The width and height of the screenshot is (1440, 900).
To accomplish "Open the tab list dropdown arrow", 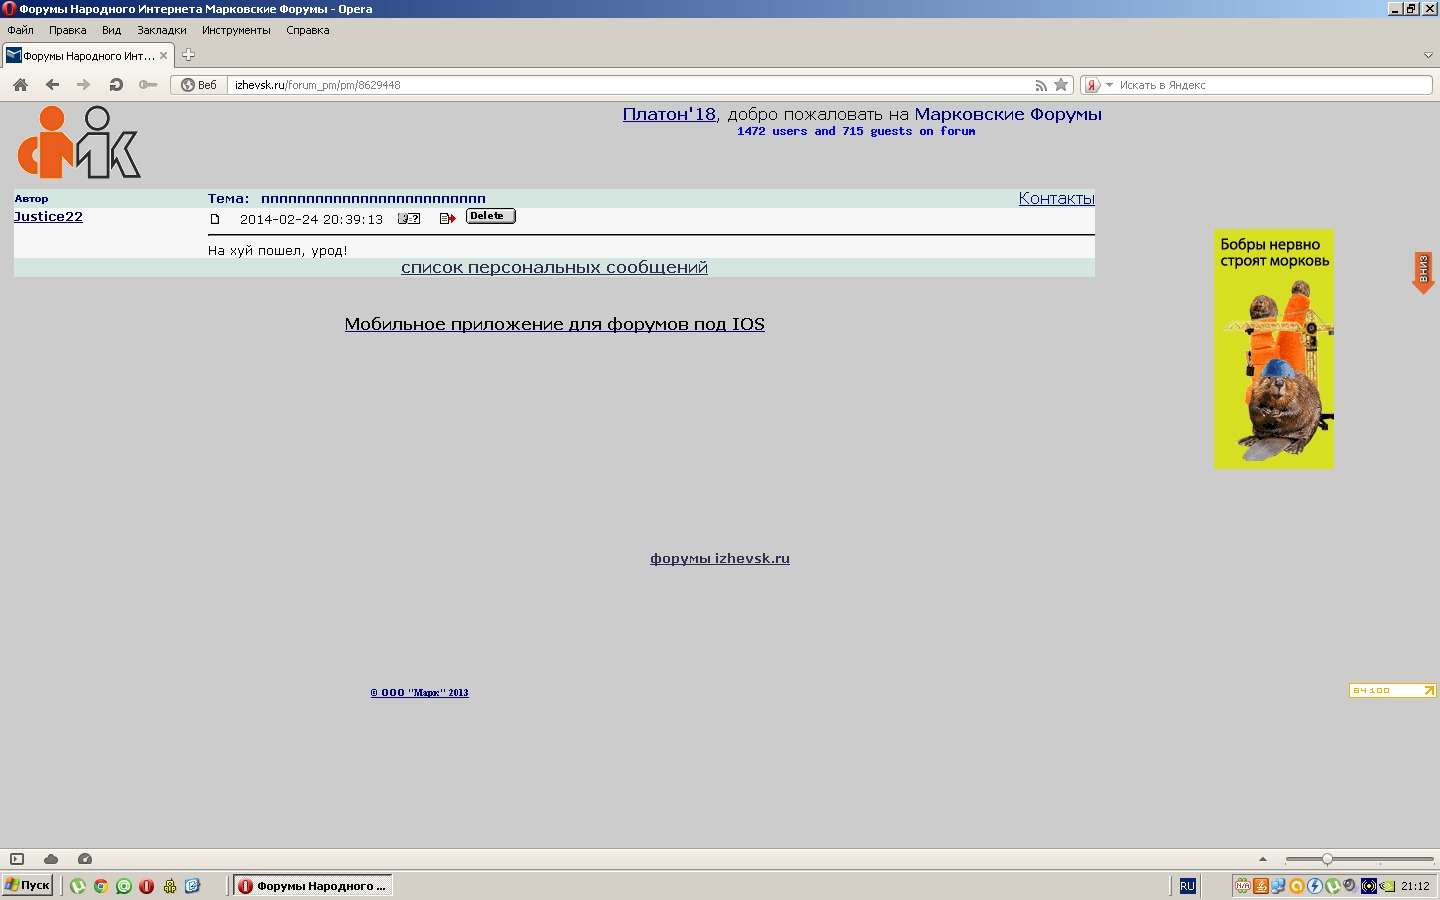I will 1428,55.
